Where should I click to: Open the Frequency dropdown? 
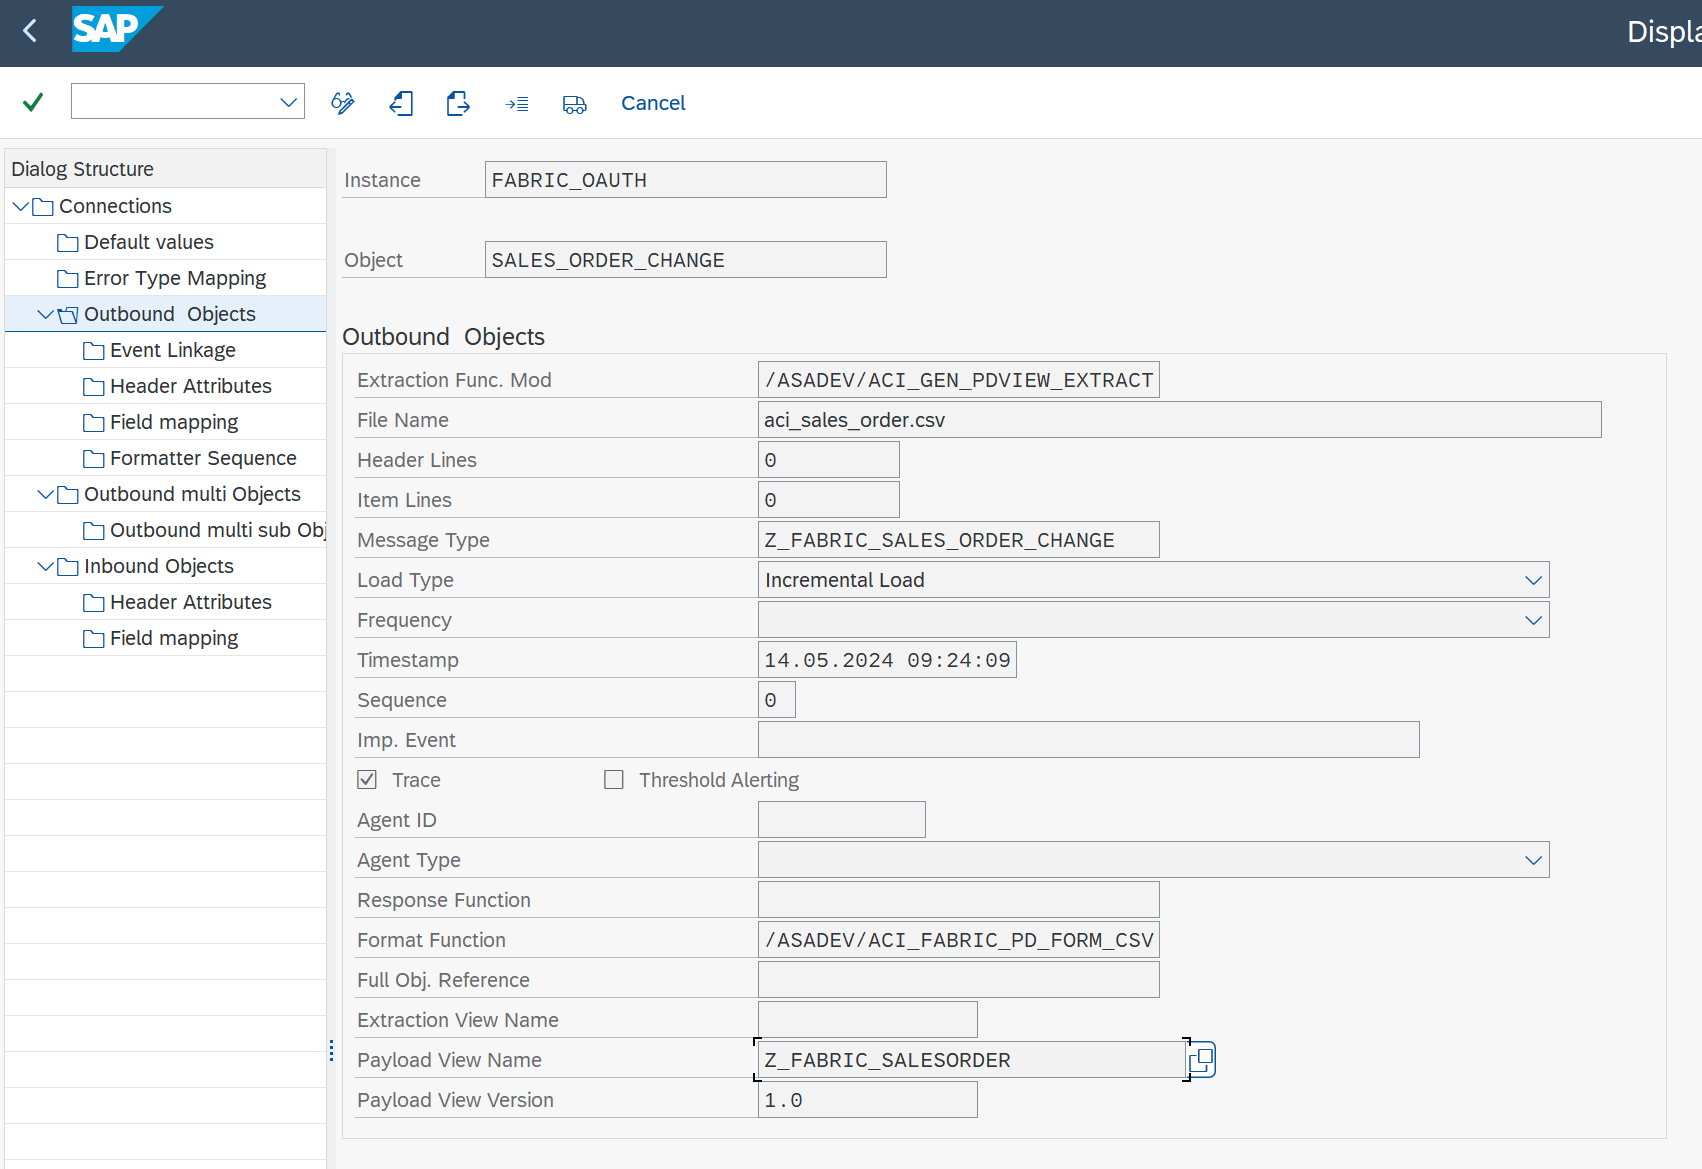point(1533,620)
